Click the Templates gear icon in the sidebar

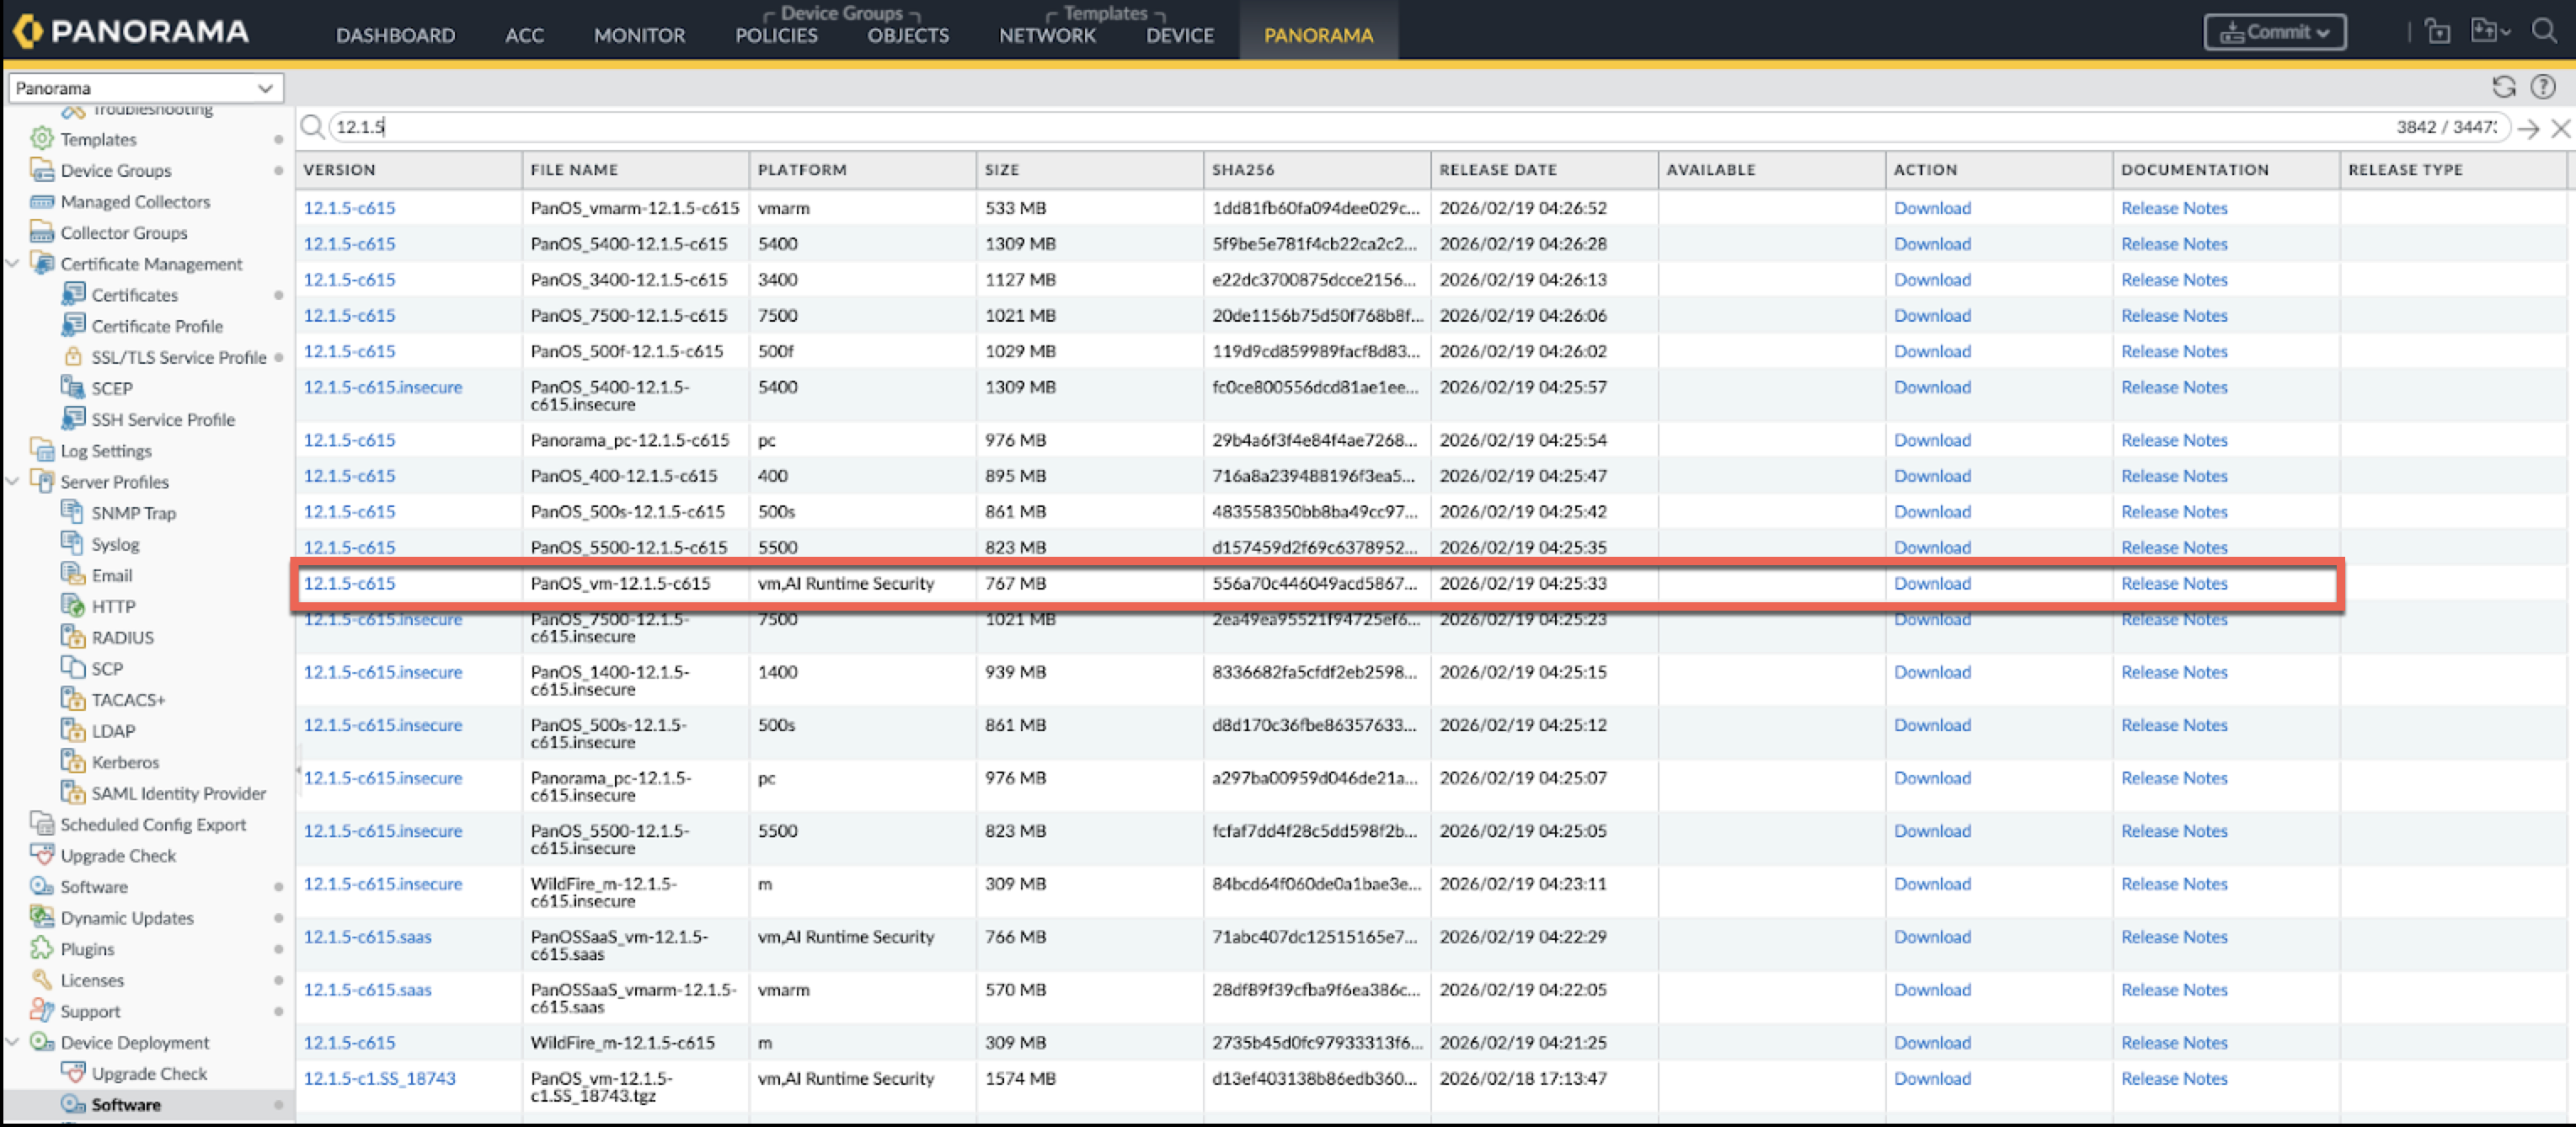coord(41,139)
